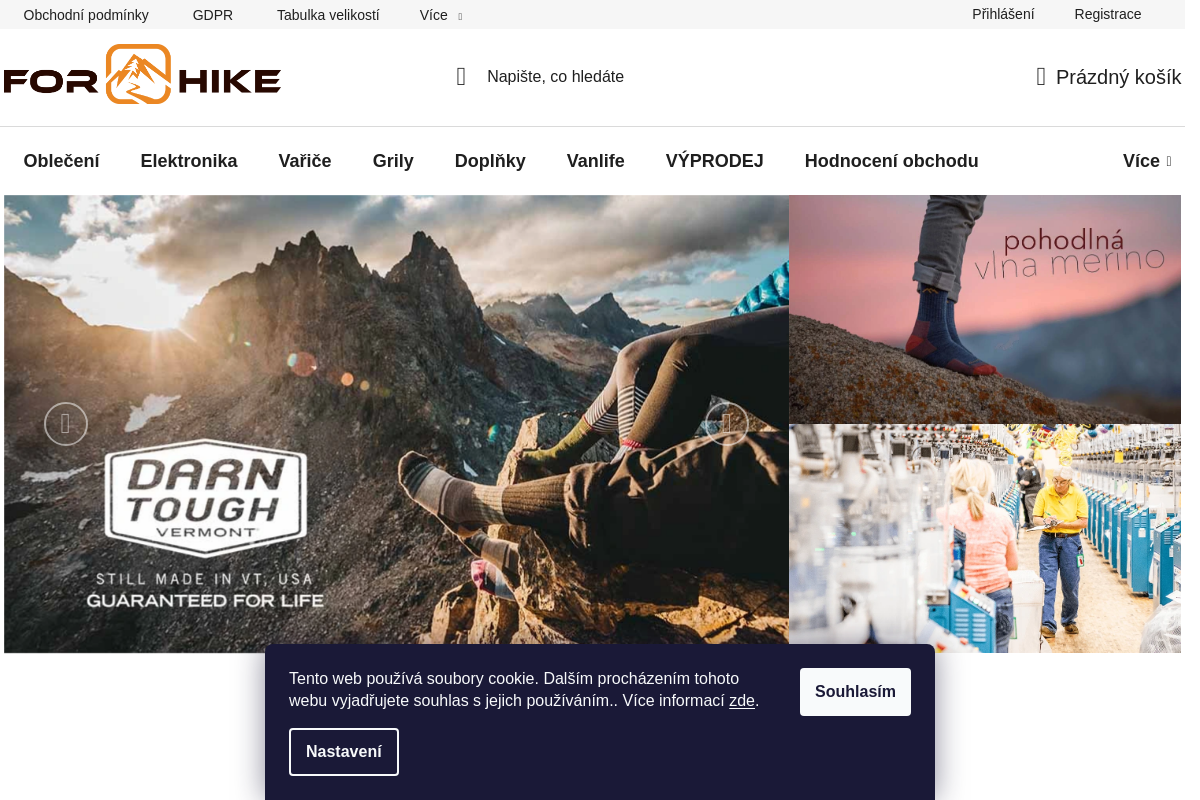Image resolution: width=1200 pixels, height=800 pixels.
Task: Open Hodnocení obchodu page
Action: (x=892, y=161)
